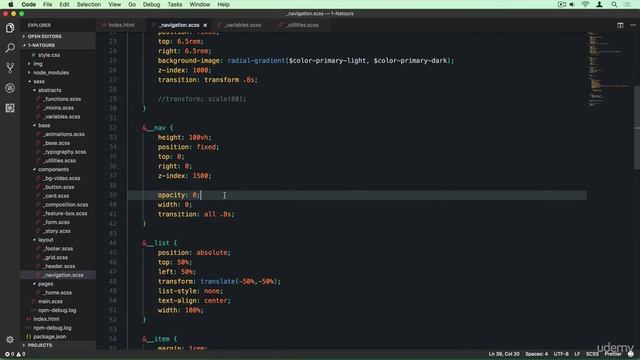Open the Extensions view
Image resolution: width=640 pixels, height=360 pixels.
click(x=10, y=108)
